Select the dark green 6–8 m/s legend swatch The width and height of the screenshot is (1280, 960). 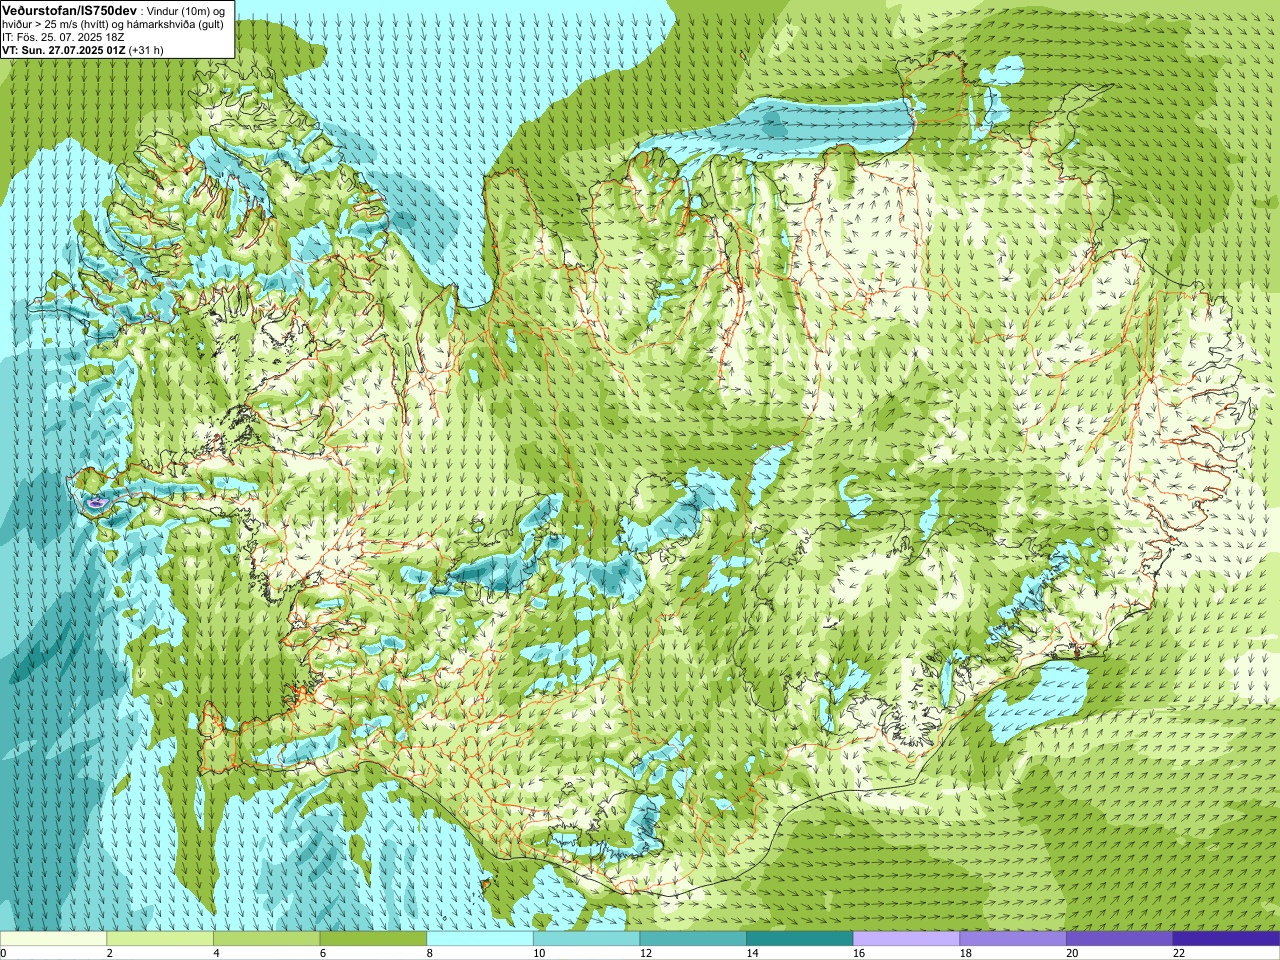(373, 939)
